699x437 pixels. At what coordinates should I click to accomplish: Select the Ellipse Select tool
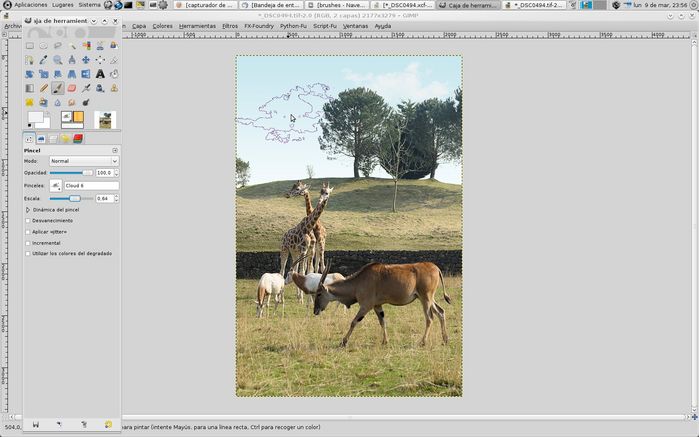click(43, 45)
